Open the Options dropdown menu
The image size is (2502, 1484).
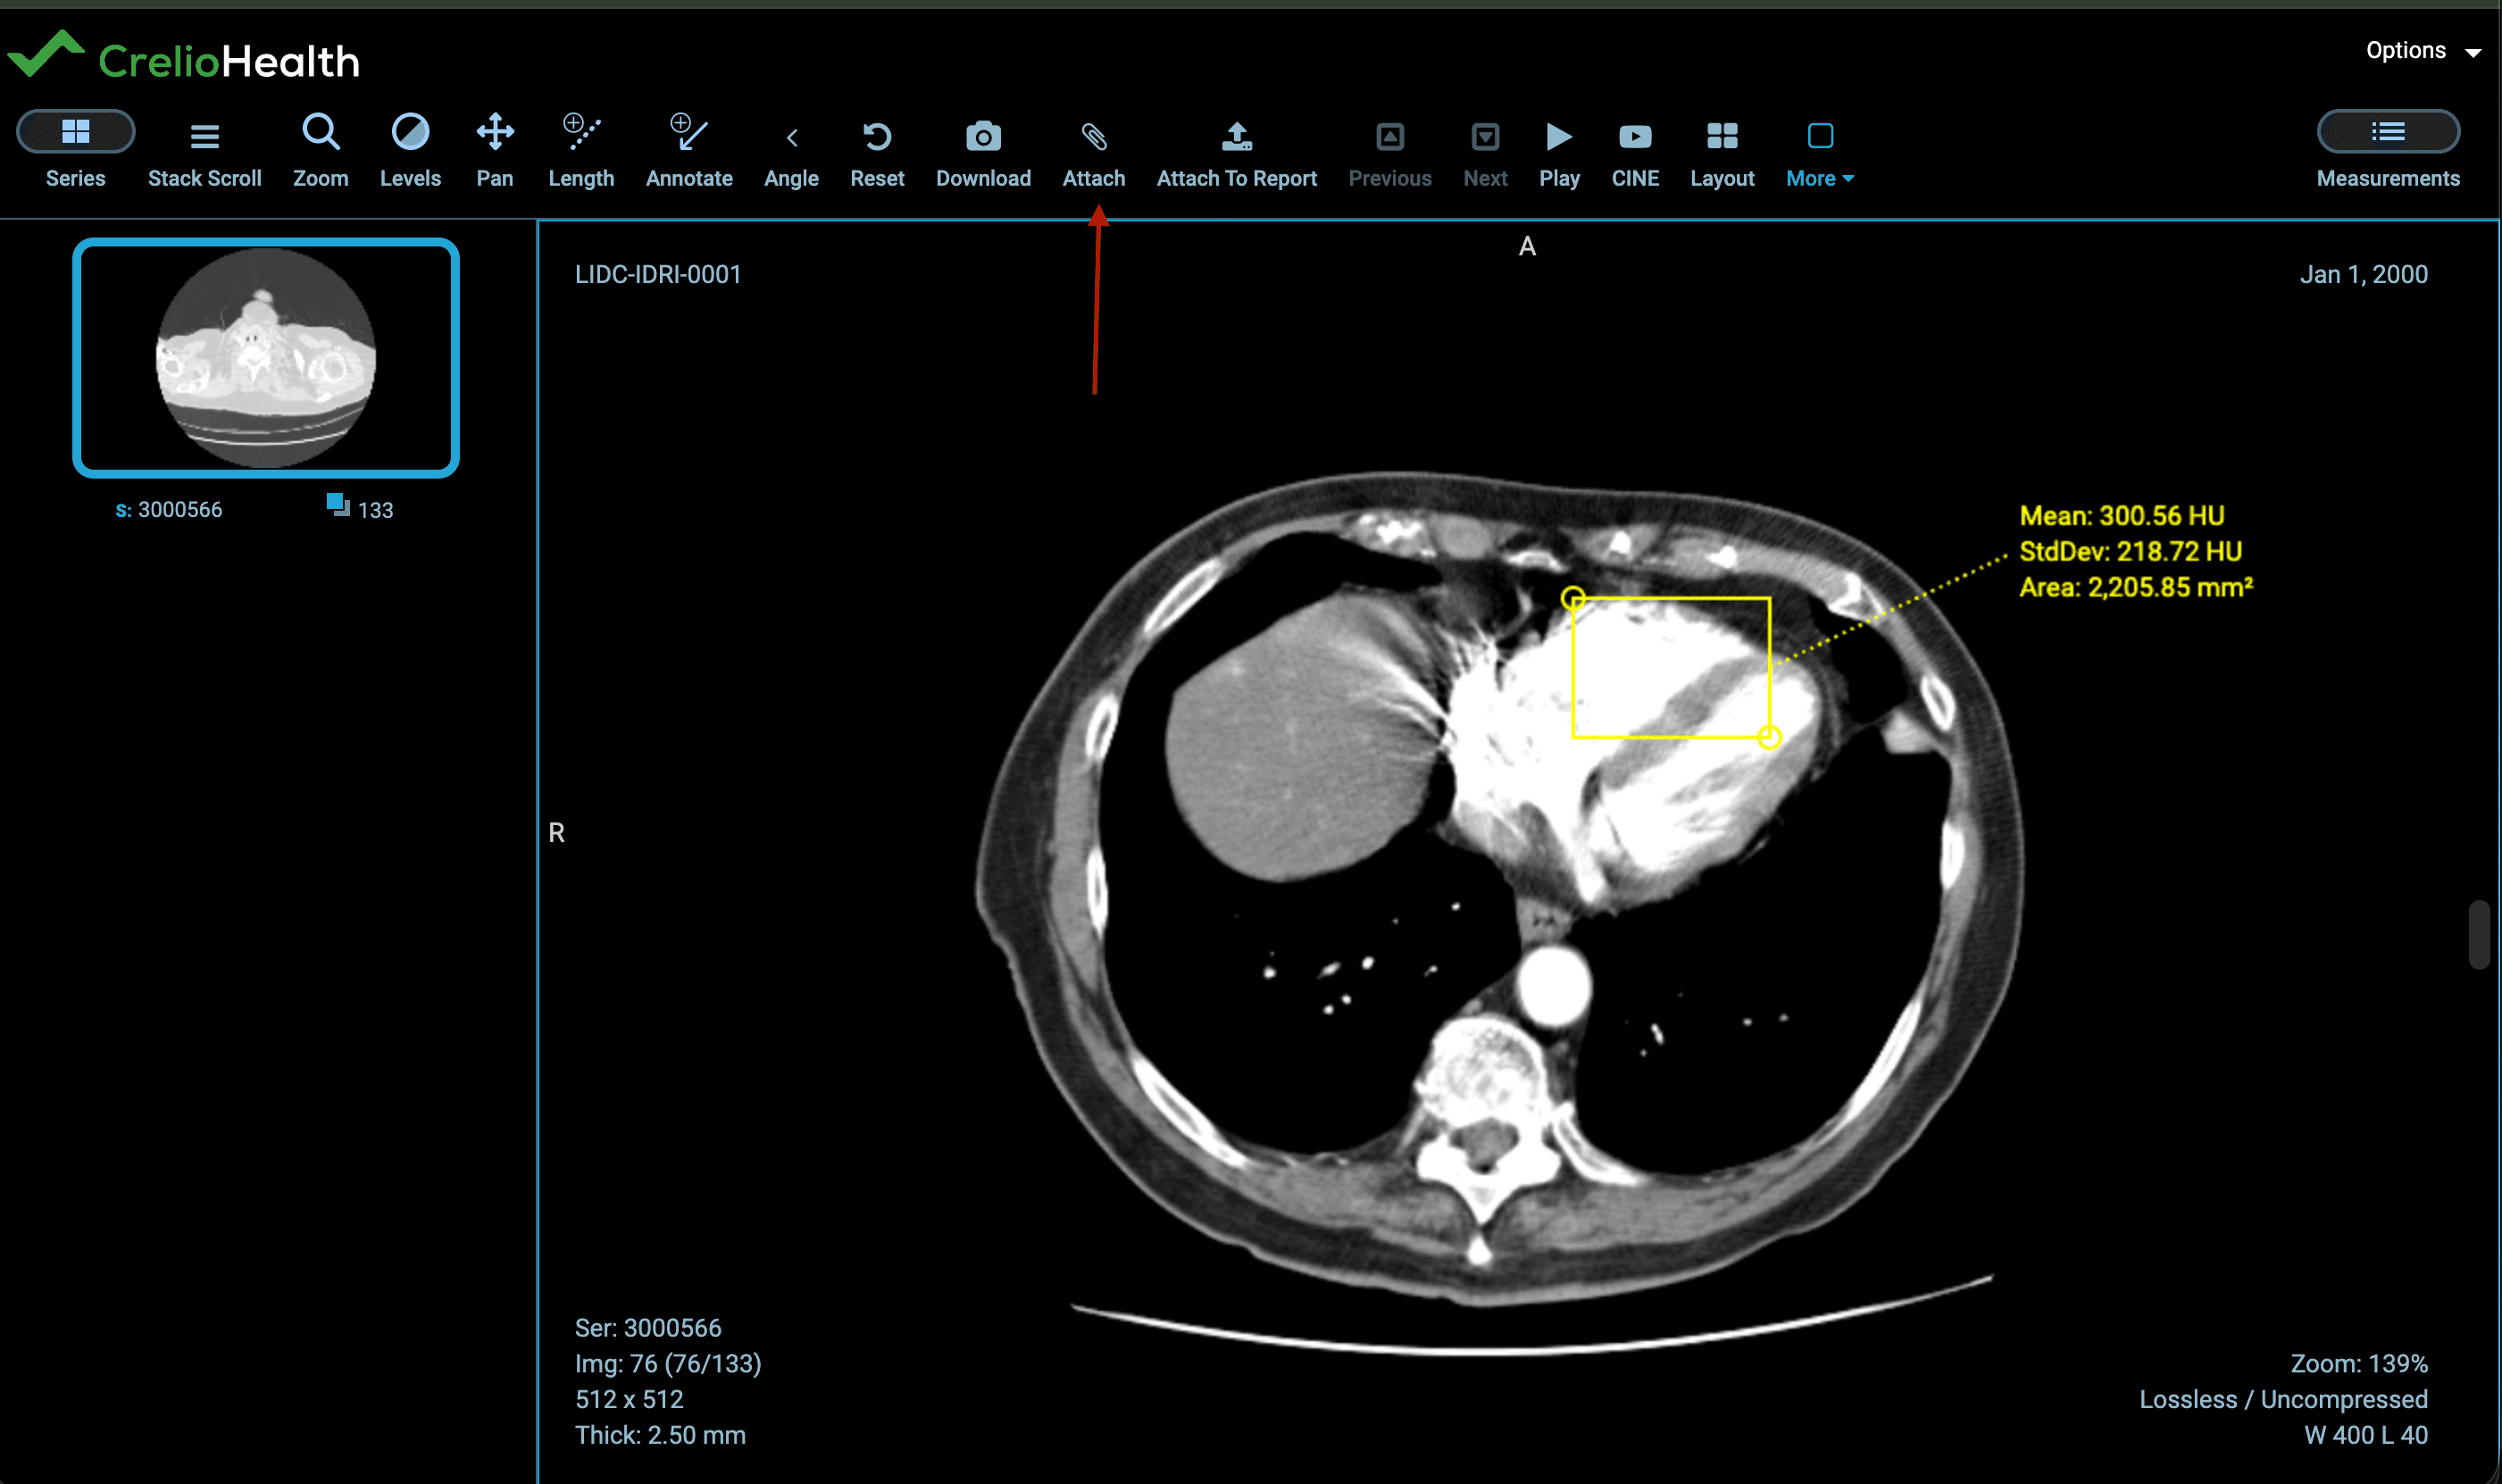pos(2423,51)
